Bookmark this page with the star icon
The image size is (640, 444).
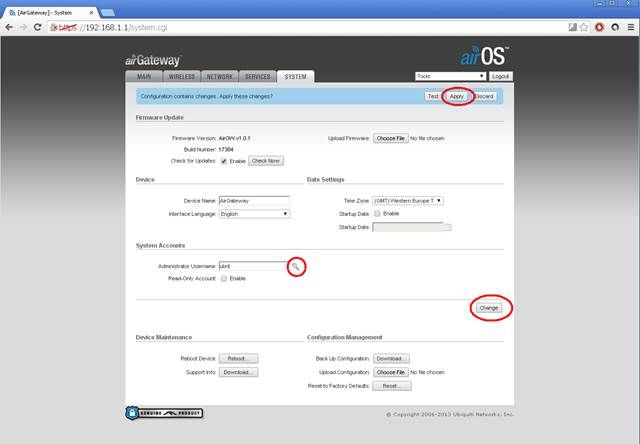pyautogui.click(x=584, y=27)
